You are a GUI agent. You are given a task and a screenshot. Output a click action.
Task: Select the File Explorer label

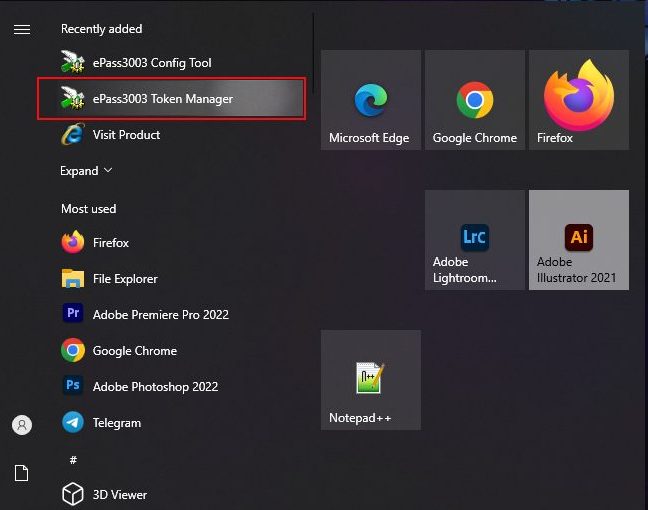click(125, 279)
